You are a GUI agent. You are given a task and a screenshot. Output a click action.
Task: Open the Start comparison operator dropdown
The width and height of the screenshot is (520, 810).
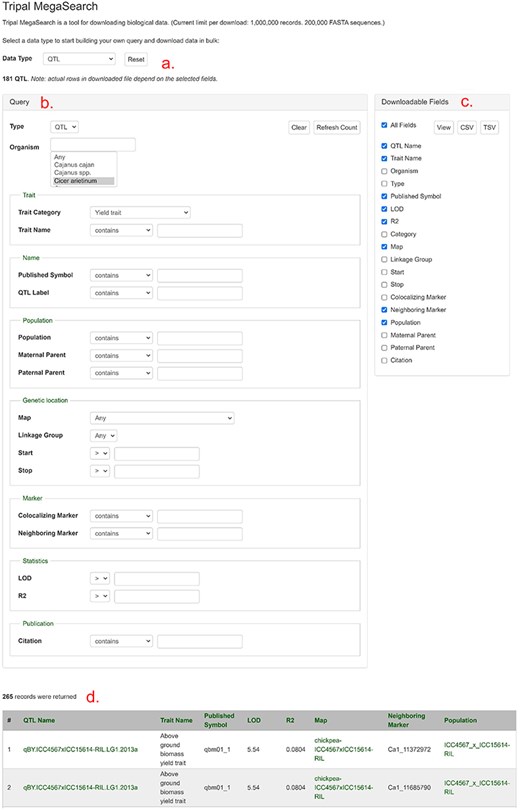pos(100,453)
